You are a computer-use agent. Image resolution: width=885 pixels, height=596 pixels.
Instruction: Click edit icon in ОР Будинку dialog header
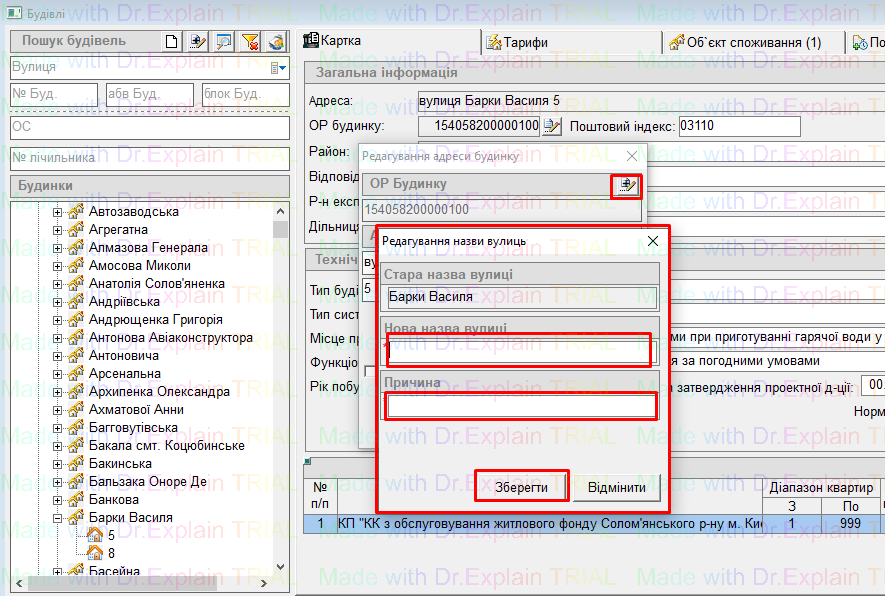click(x=627, y=185)
